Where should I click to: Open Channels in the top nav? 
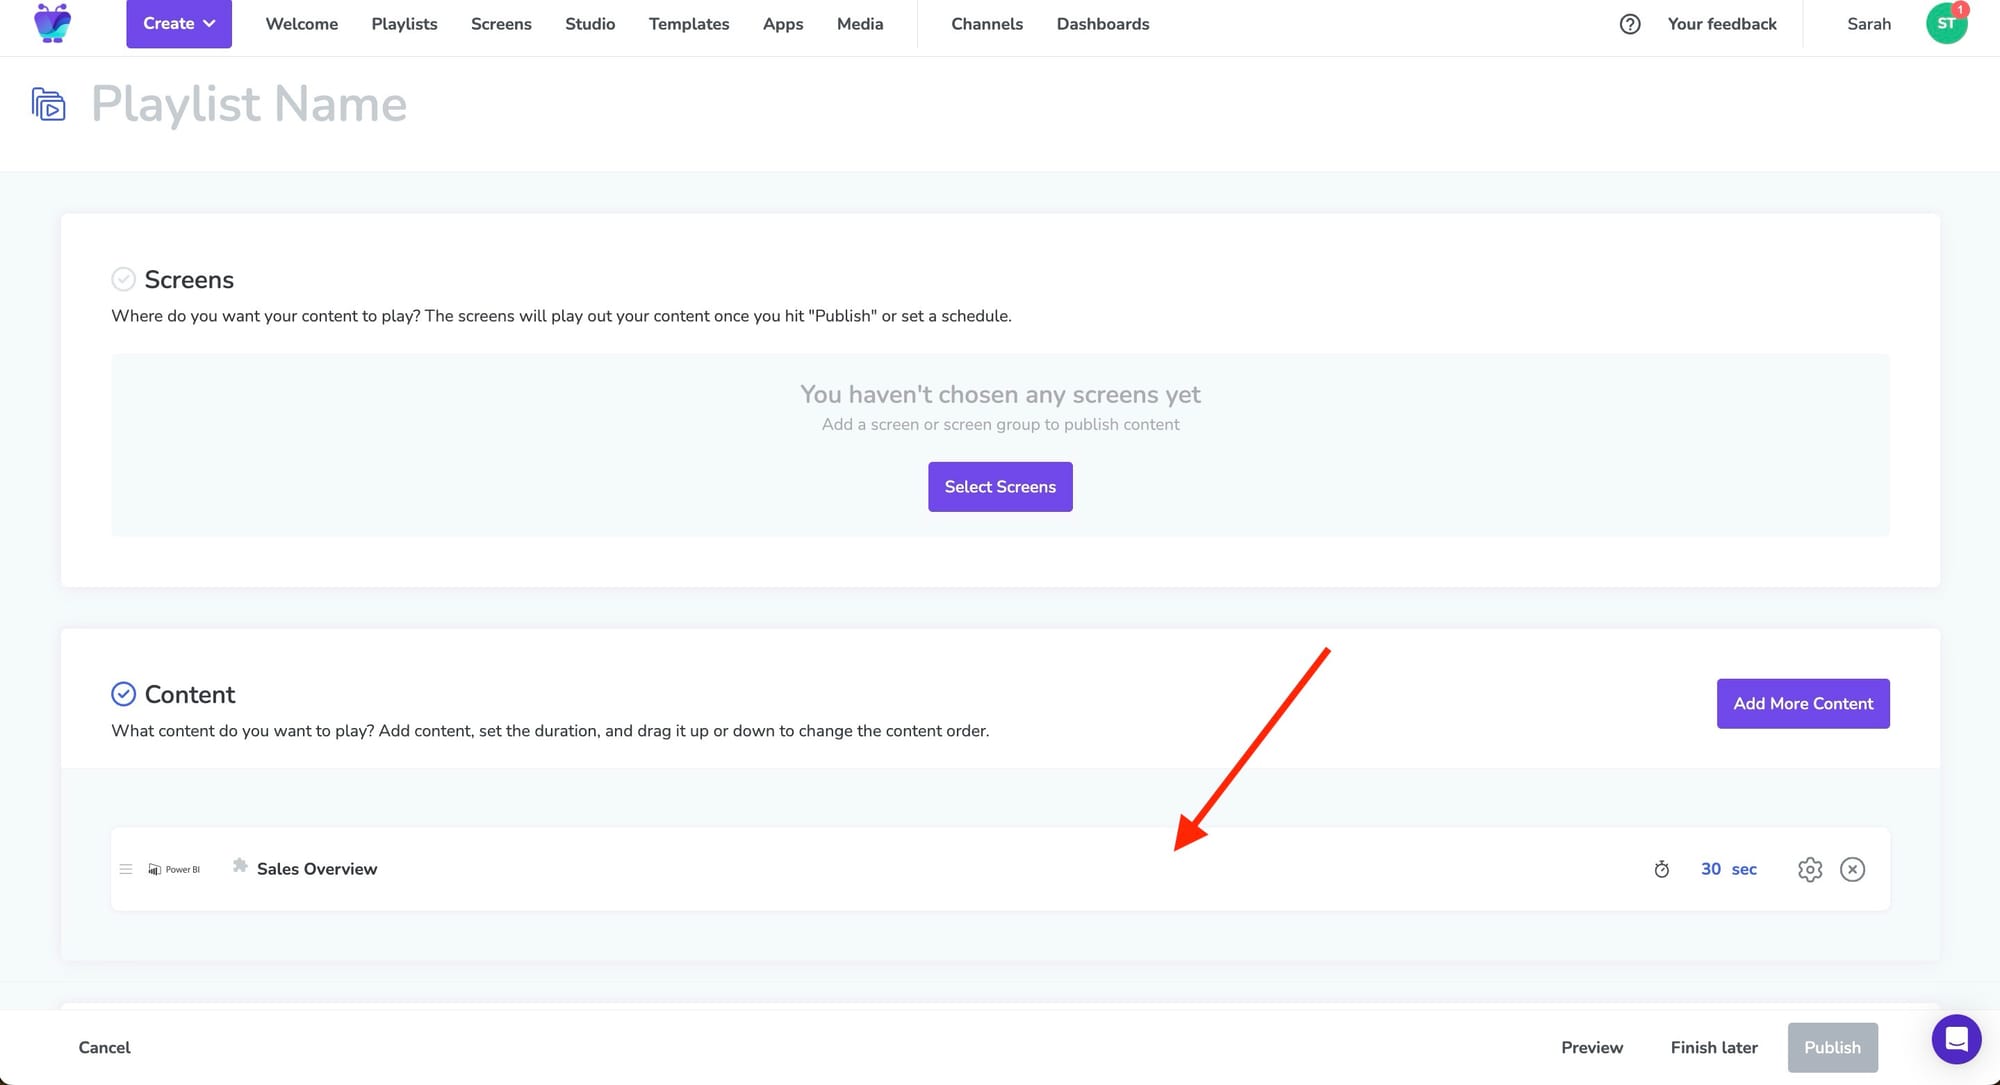coord(987,24)
